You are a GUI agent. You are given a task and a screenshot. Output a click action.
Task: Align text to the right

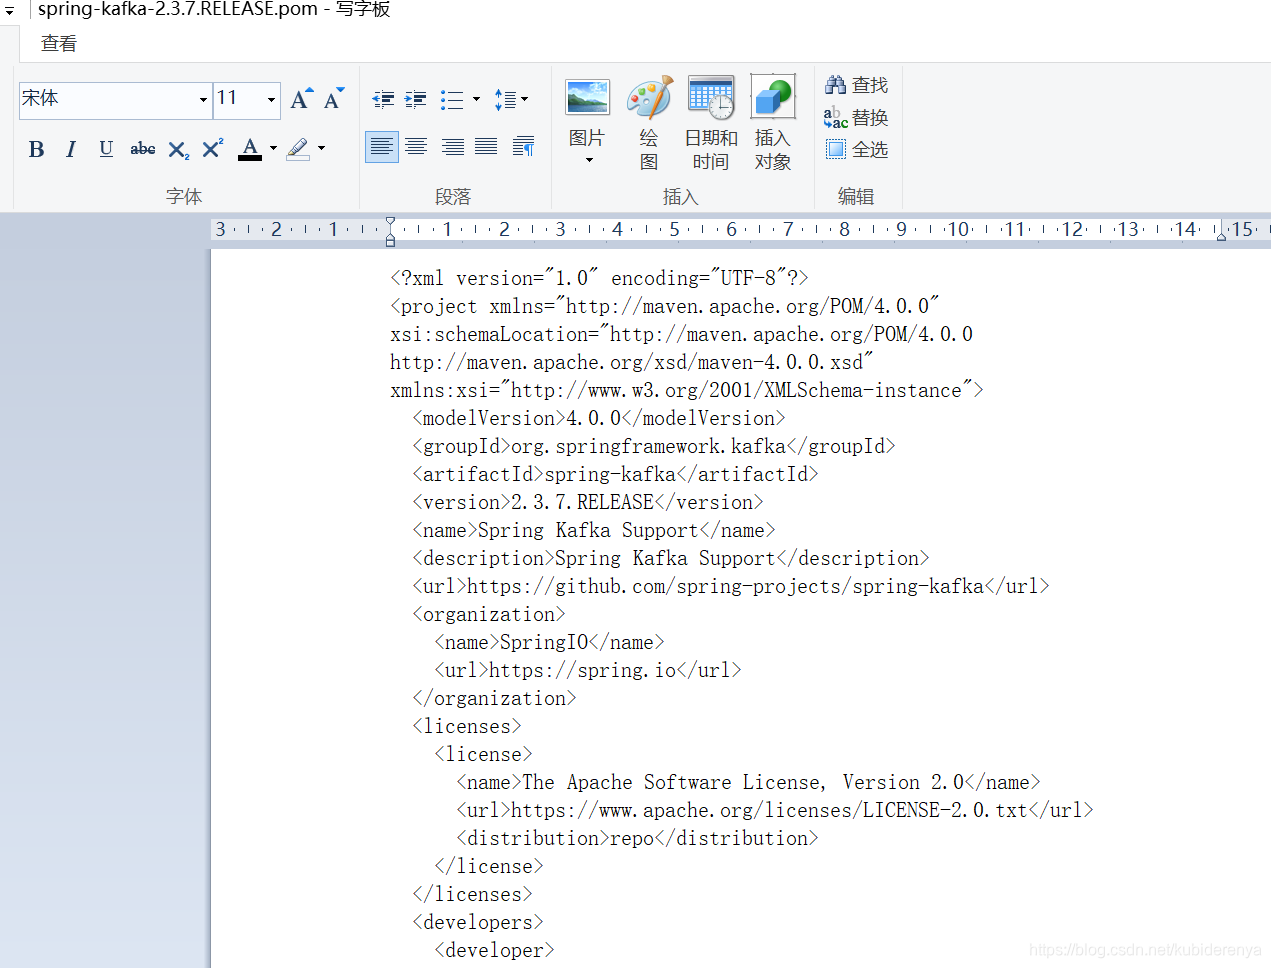[x=452, y=147]
